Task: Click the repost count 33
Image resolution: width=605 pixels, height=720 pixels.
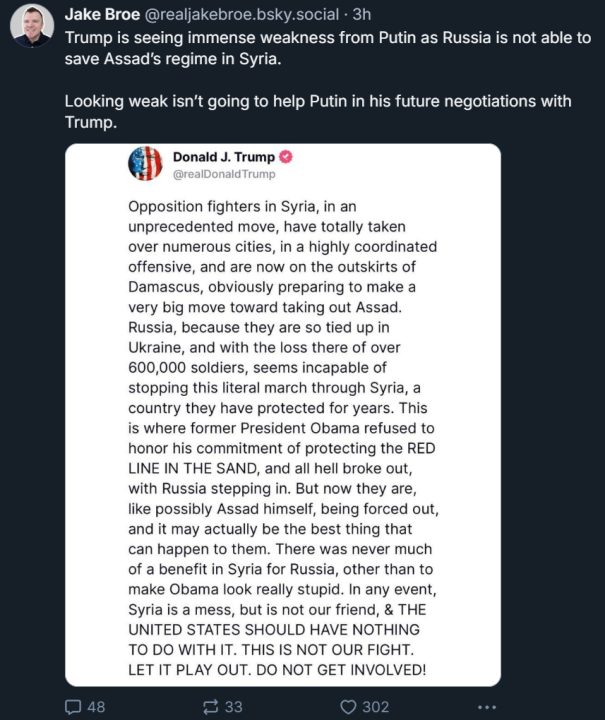Action: (234, 707)
